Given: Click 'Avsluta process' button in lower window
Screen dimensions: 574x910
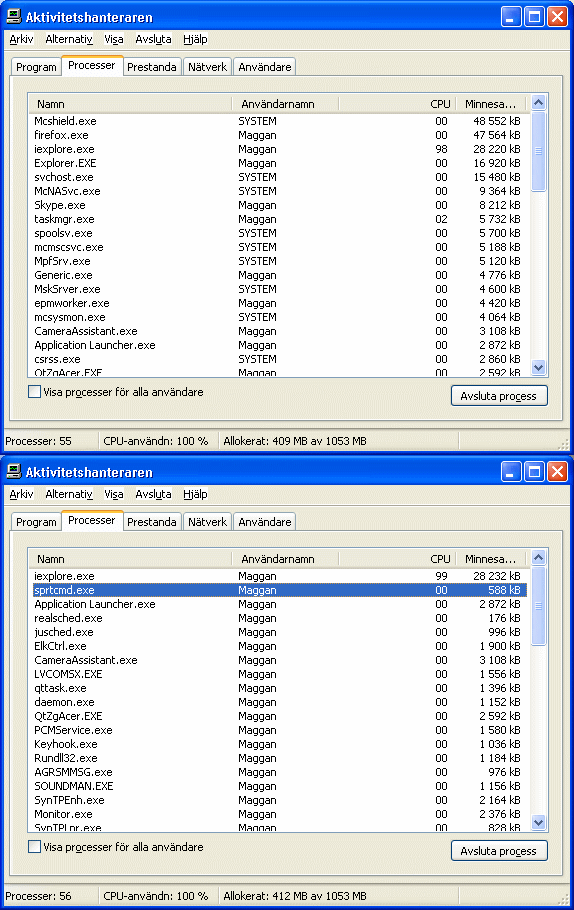Looking at the screenshot, I should pos(499,851).
